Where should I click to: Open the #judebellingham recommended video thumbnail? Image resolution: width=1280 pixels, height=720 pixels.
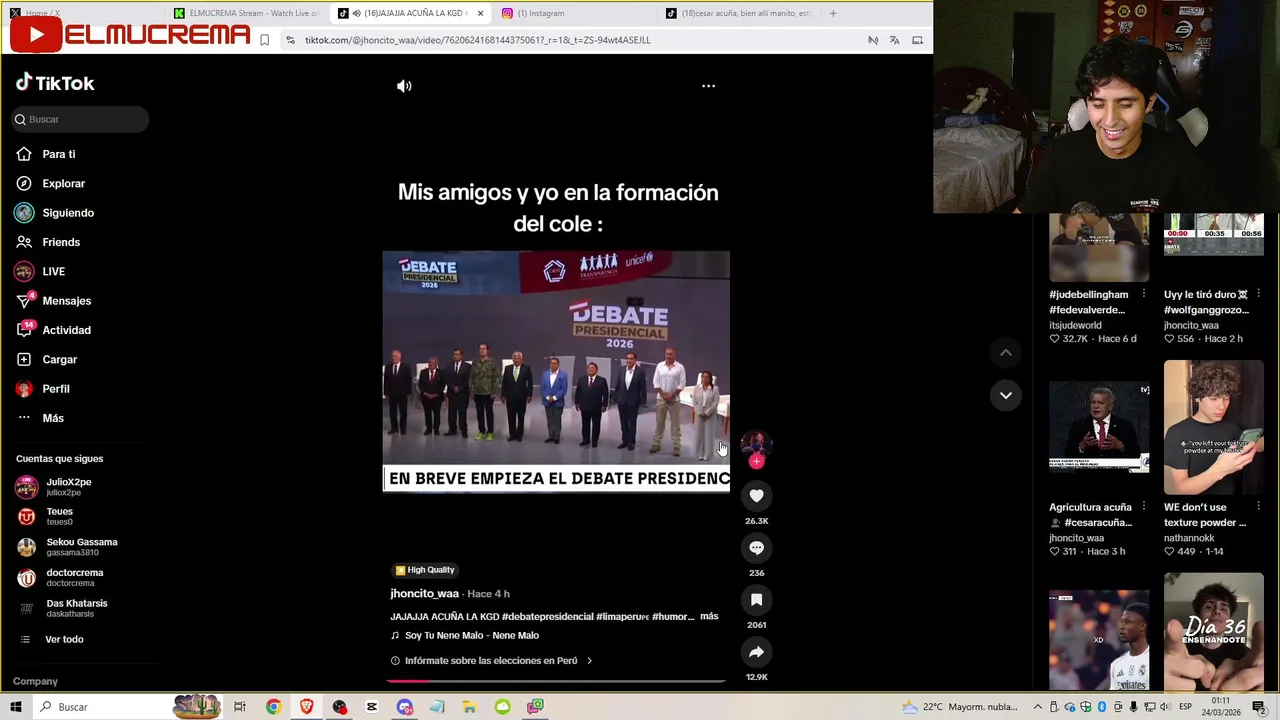pyautogui.click(x=1099, y=248)
